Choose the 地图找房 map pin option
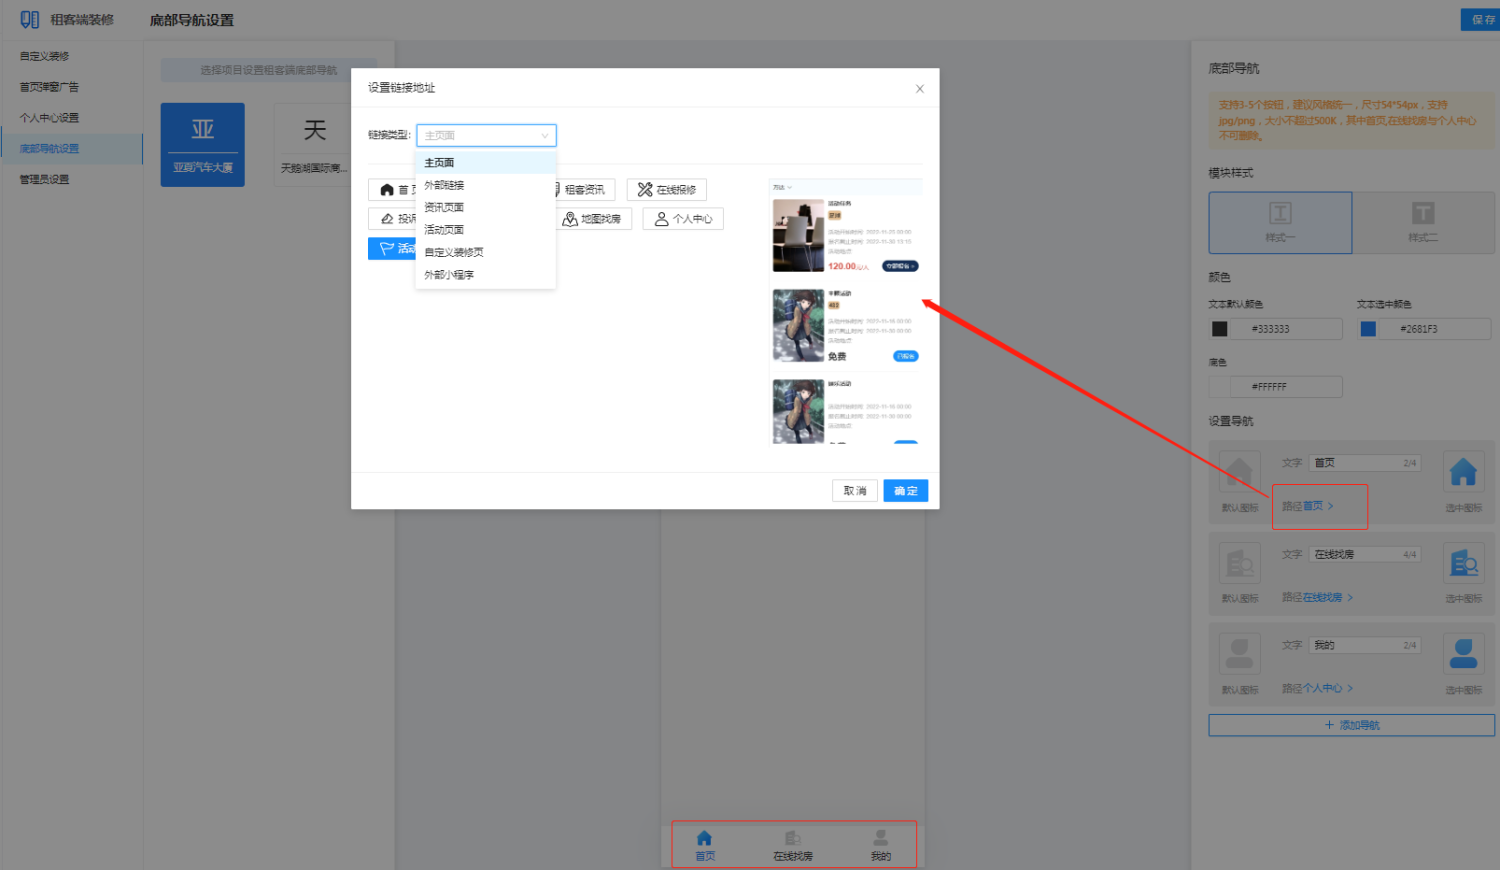 tap(593, 219)
